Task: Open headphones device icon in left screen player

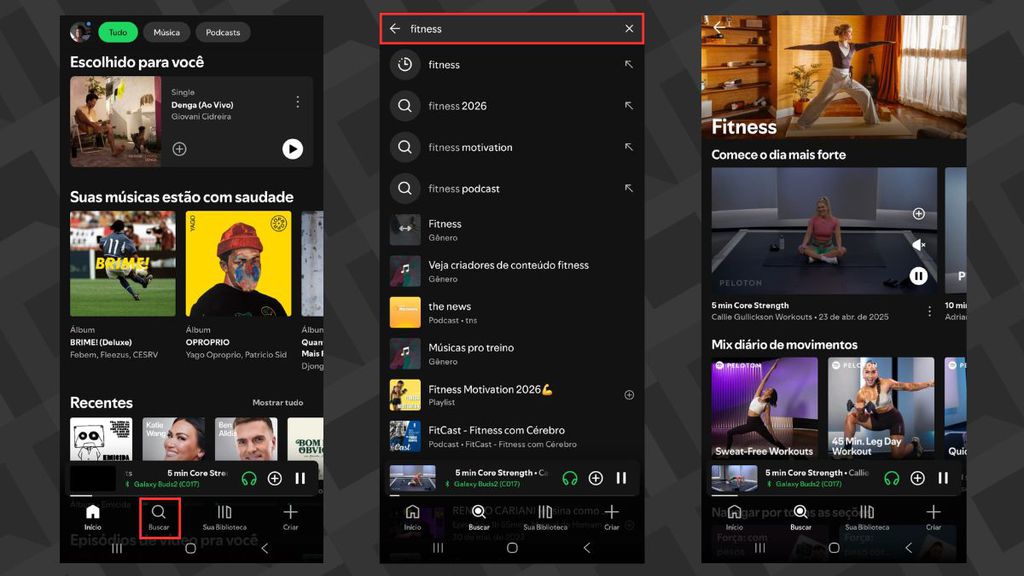Action: [249, 479]
